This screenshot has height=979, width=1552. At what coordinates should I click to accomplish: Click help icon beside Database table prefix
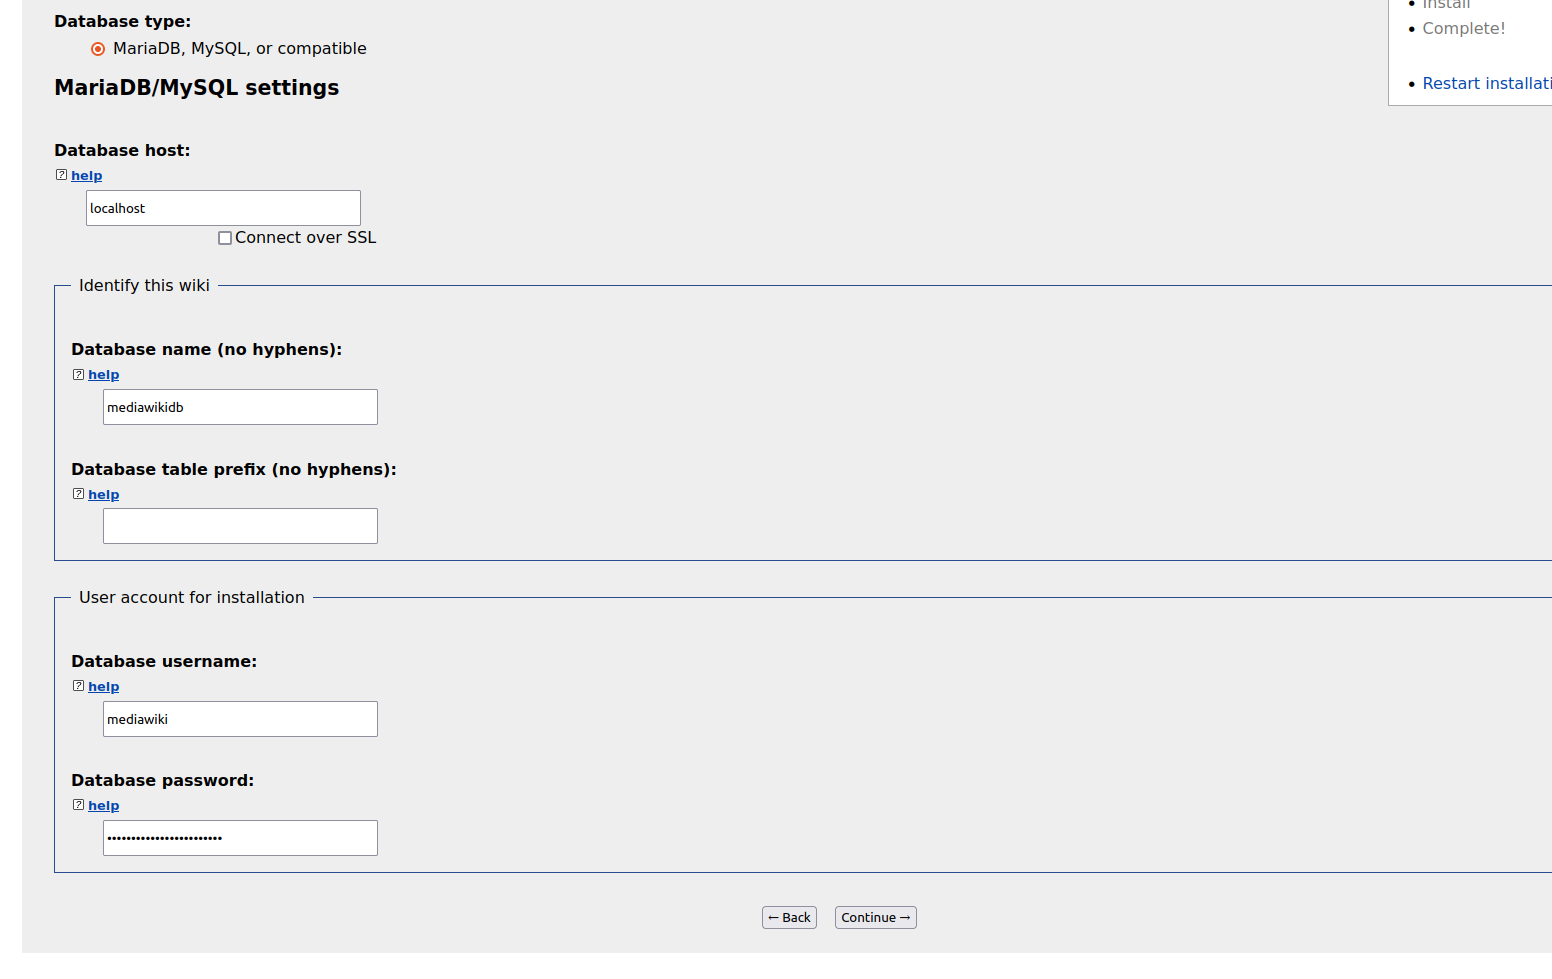[x=78, y=494]
